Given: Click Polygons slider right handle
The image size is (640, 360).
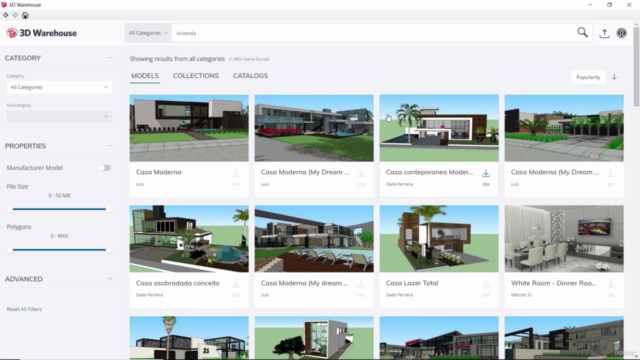Looking at the screenshot, I should [109, 250].
